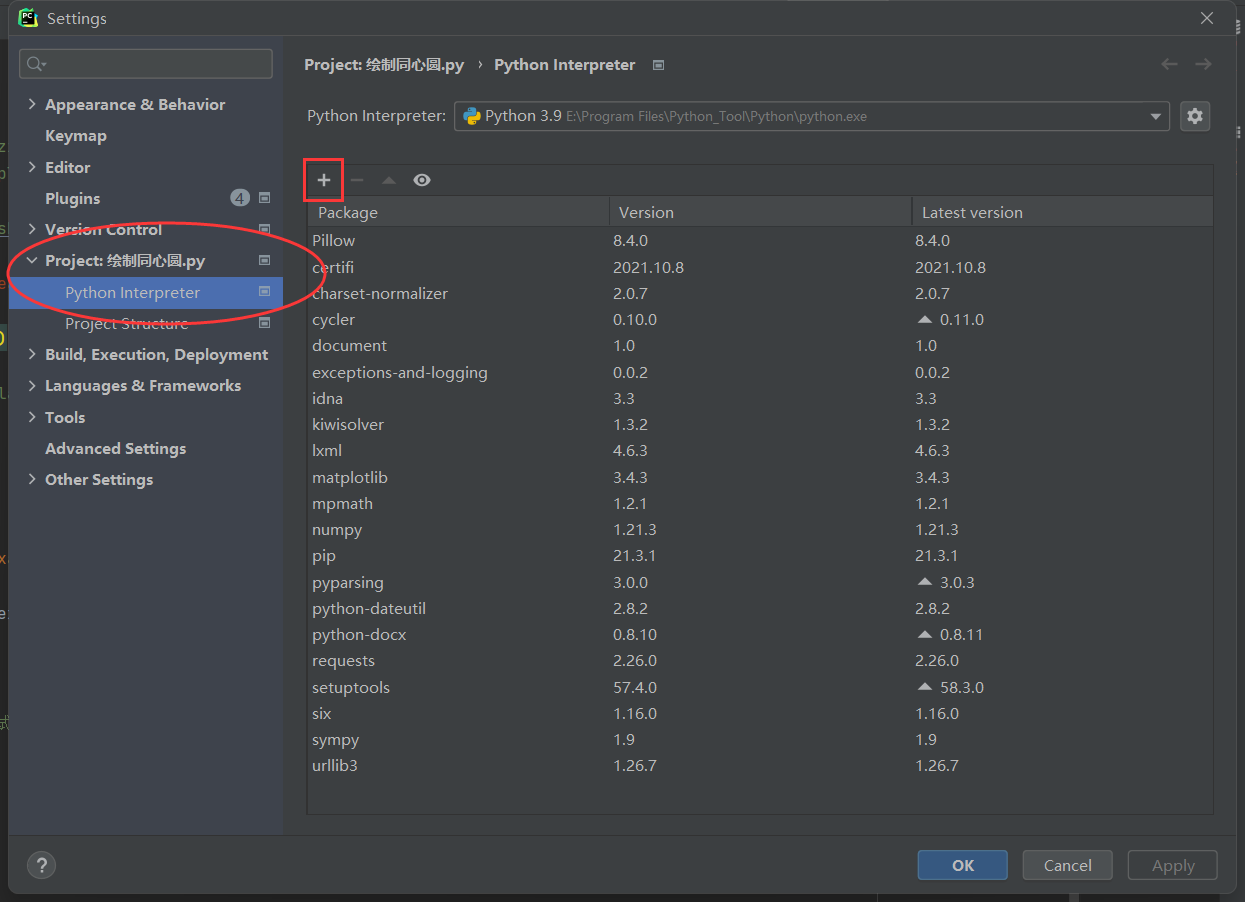1245x902 pixels.
Task: Select the six package row
Action: click(x=760, y=713)
